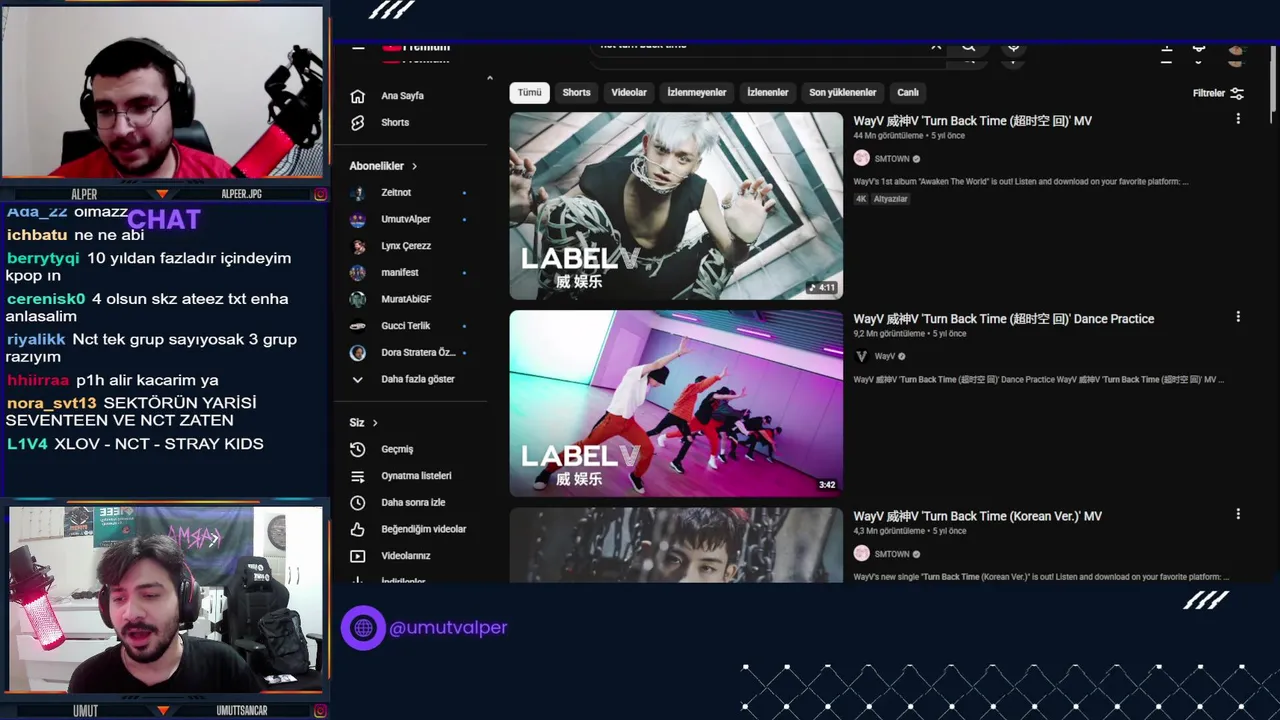Open the 'Turn Back Time' Dance Practice title
Screen dimensions: 1280x720
1003,319
